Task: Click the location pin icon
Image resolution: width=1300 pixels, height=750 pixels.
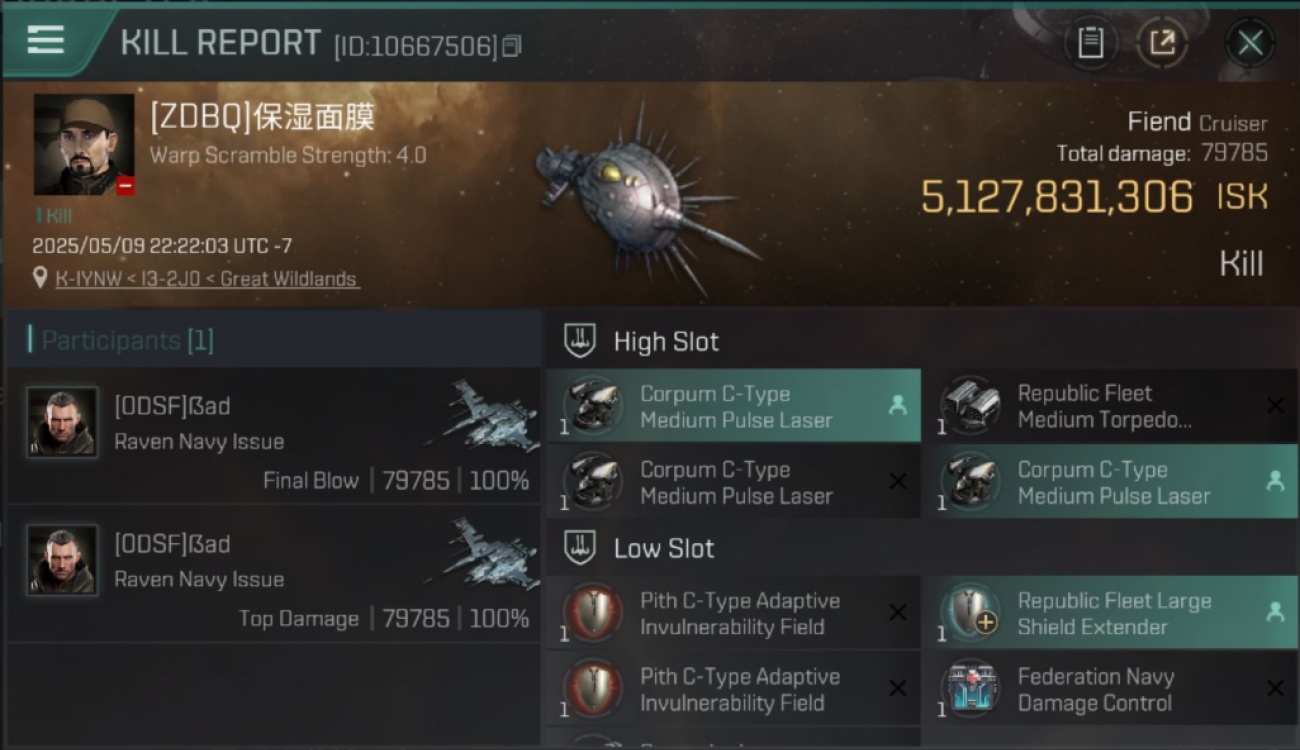Action: click(40, 278)
